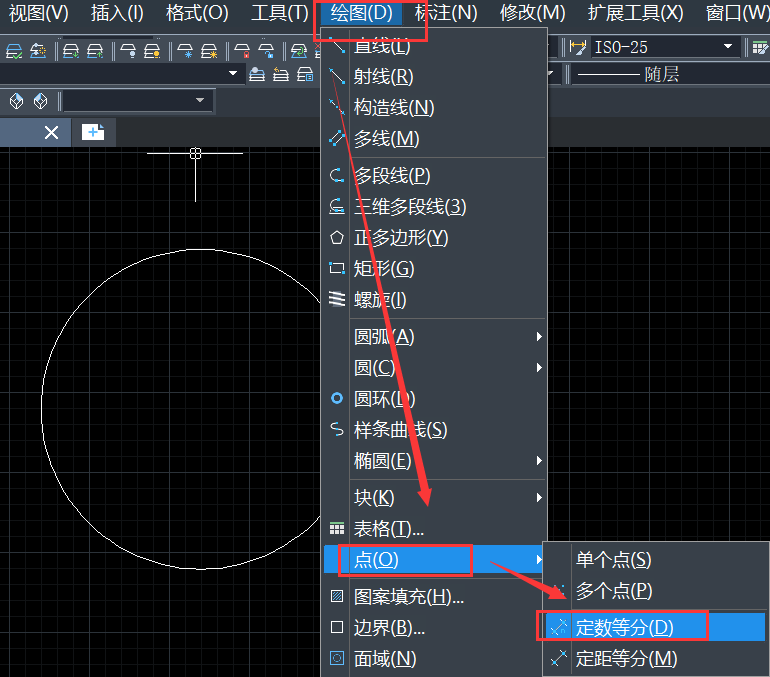This screenshot has width=770, height=677.
Task: Choose 多线(M) from the draw menu
Action: [x=435, y=138]
